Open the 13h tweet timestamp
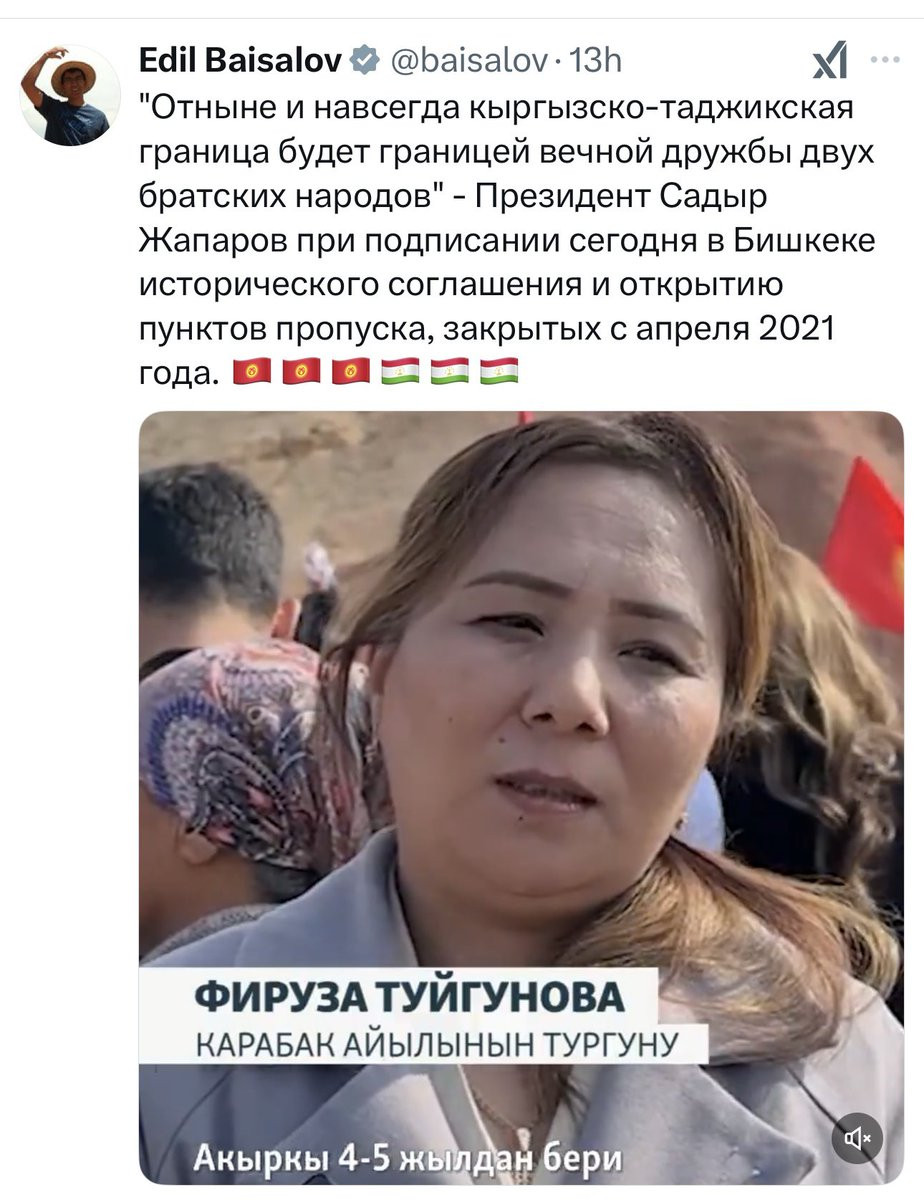The width and height of the screenshot is (924, 1200). click(594, 62)
